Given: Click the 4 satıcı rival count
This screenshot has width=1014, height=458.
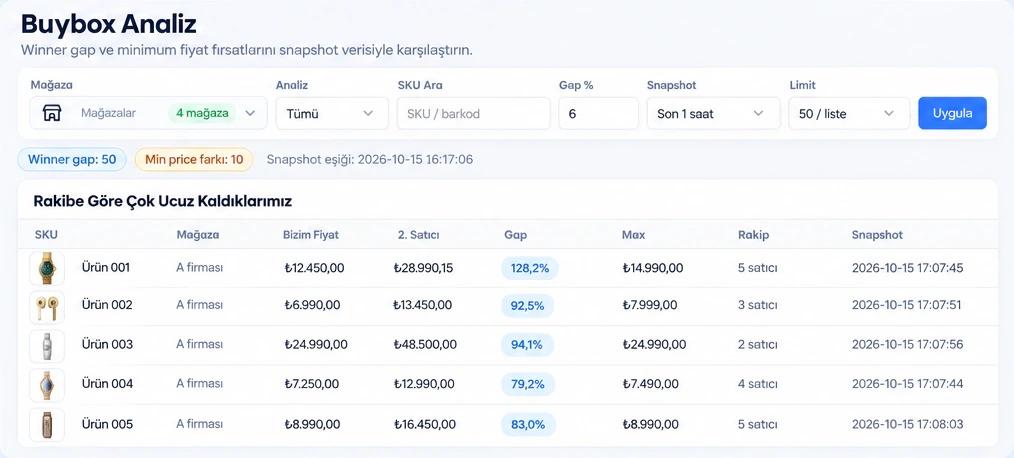Looking at the screenshot, I should click(x=758, y=384).
